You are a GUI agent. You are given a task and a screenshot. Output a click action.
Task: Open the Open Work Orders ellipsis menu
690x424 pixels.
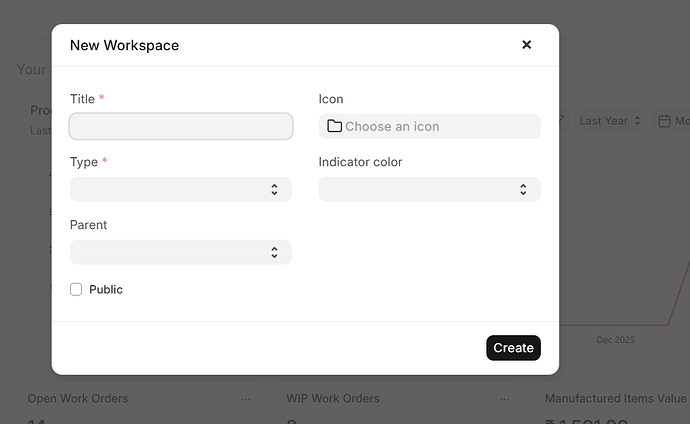pyautogui.click(x=246, y=399)
